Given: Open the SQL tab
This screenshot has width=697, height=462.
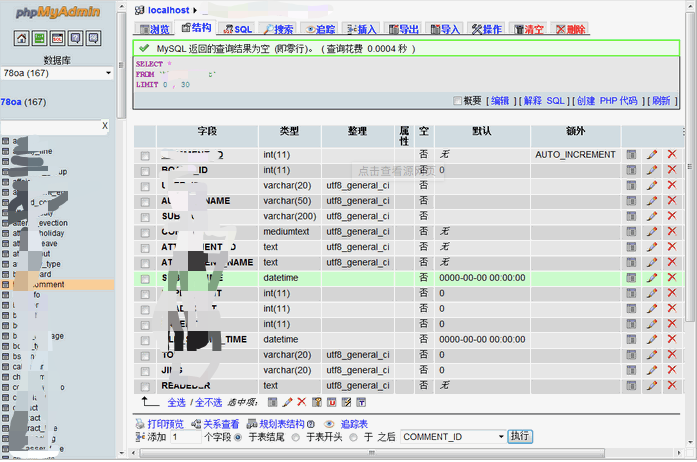Looking at the screenshot, I should [x=238, y=29].
